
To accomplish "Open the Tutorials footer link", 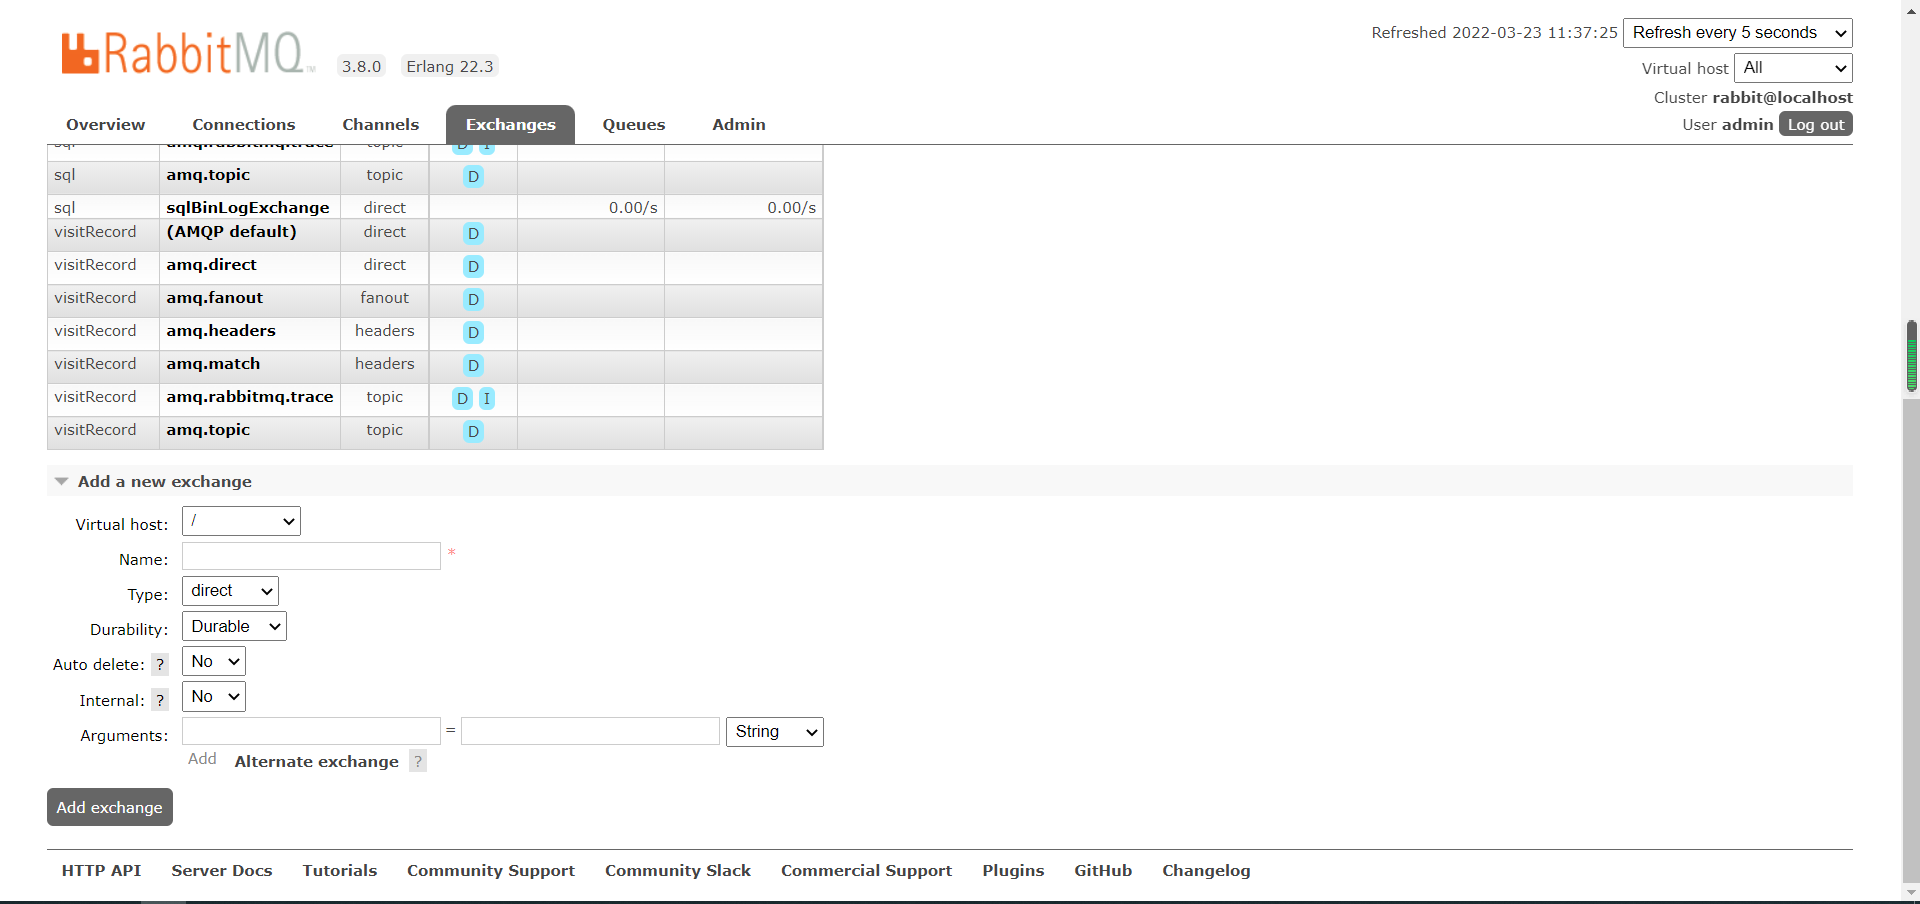I will point(340,871).
